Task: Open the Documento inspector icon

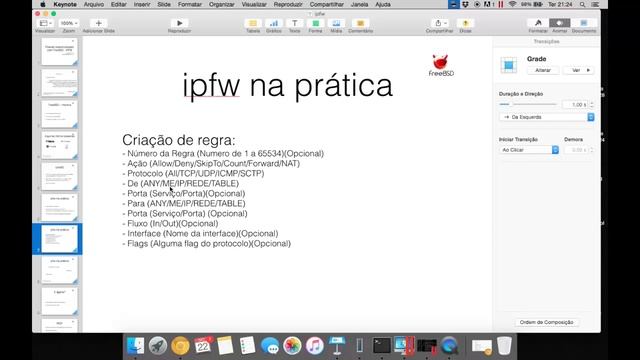Action: tap(584, 23)
